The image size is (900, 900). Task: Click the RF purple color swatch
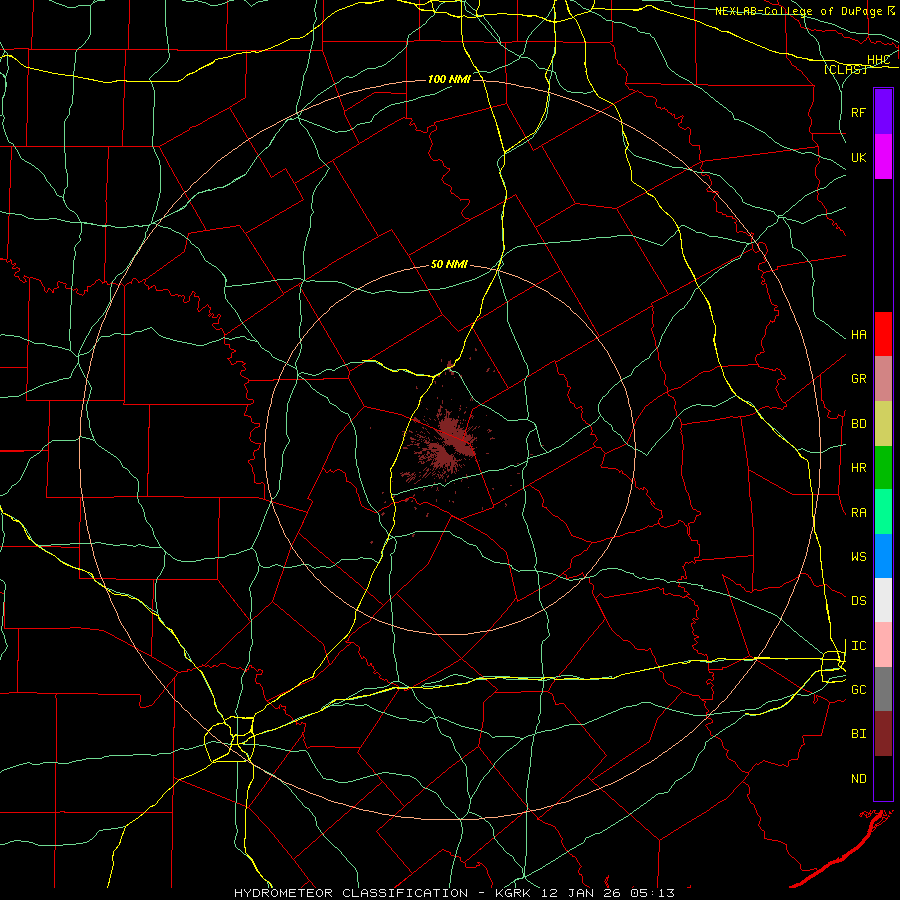pos(883,112)
